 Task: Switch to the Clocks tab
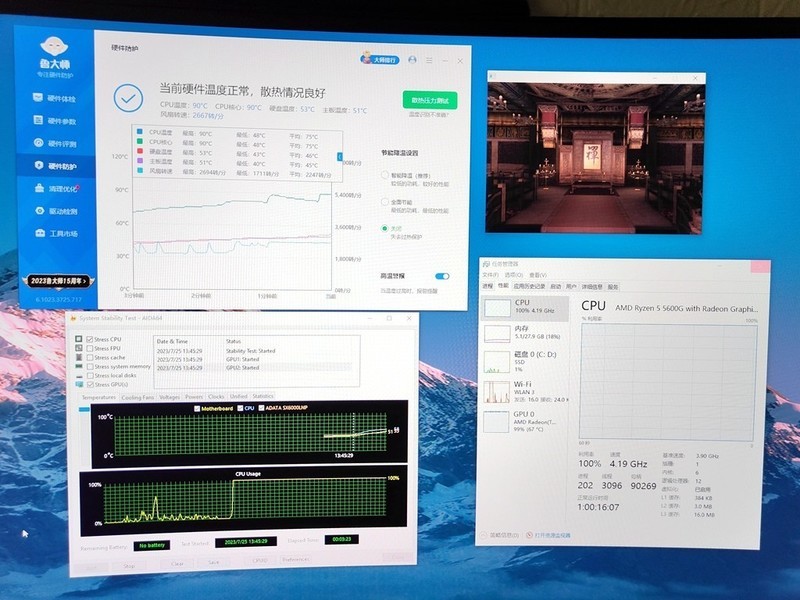click(x=216, y=396)
